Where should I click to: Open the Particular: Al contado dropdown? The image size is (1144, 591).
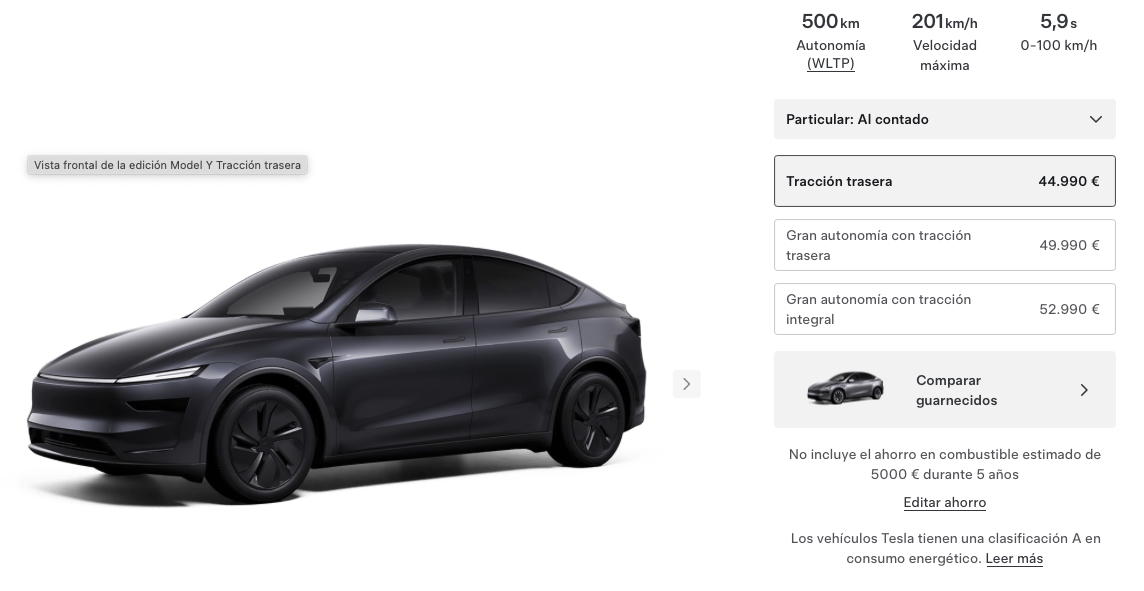945,119
